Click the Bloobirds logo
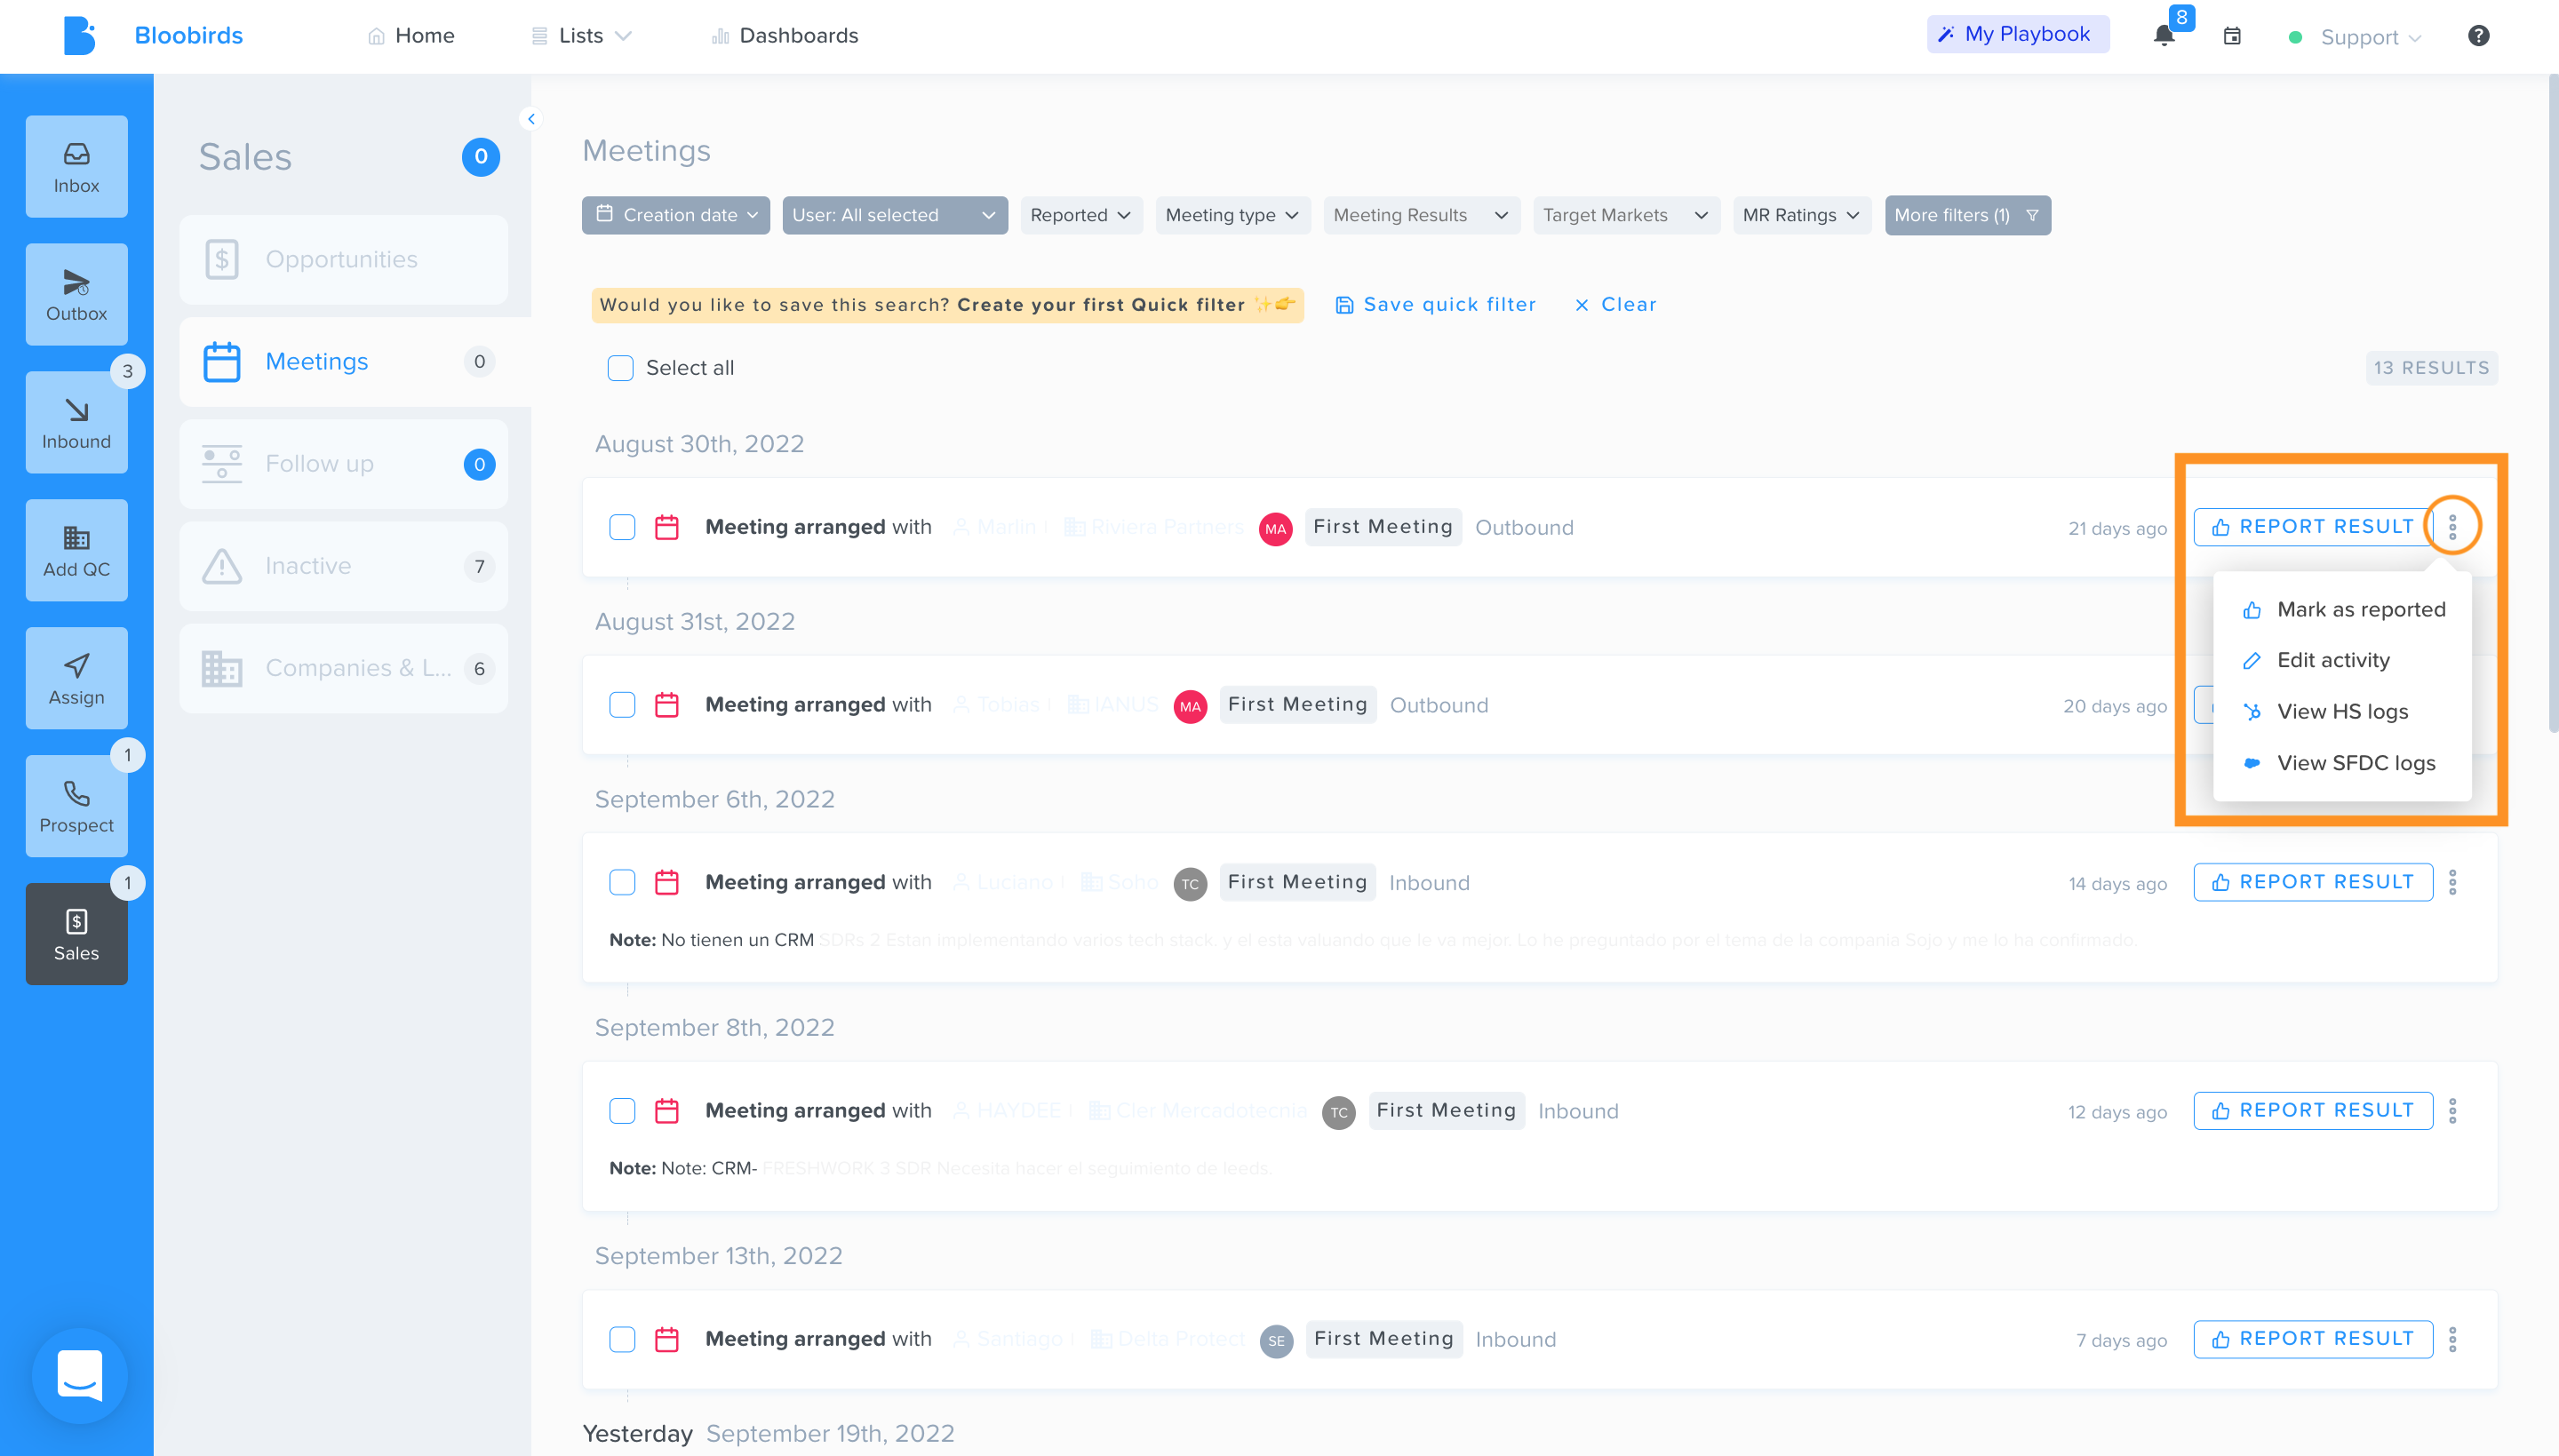Viewport: 2559px width, 1456px height. (79, 36)
